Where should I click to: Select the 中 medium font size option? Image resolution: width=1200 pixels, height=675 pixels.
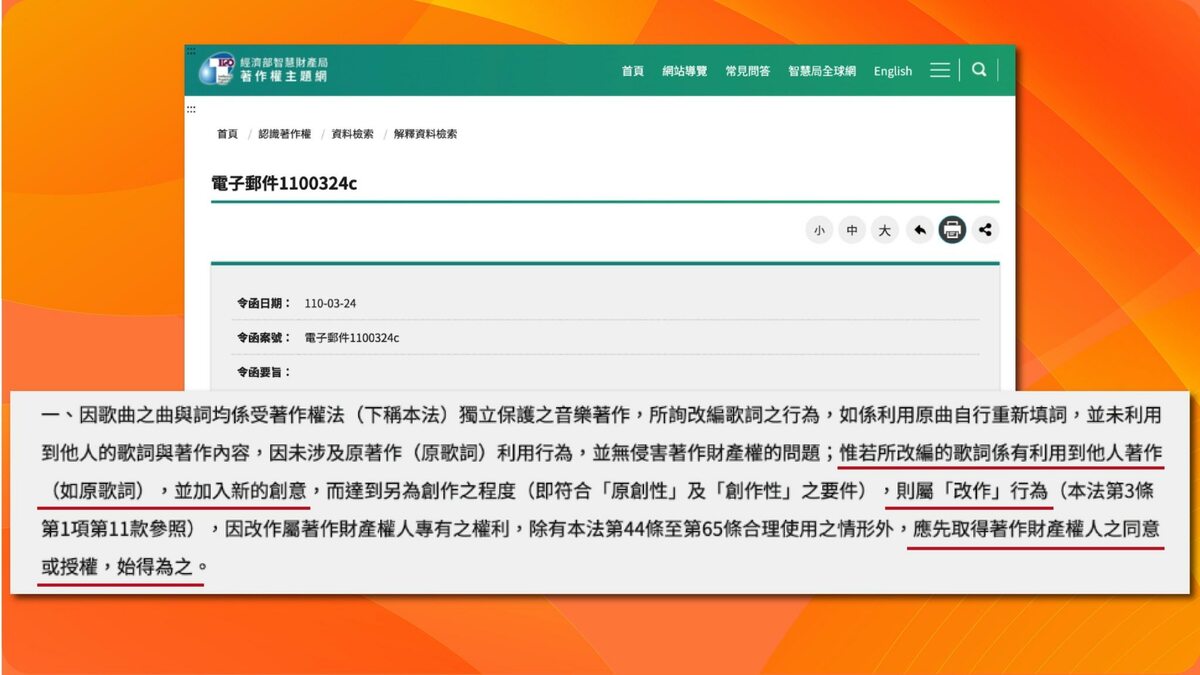852,229
